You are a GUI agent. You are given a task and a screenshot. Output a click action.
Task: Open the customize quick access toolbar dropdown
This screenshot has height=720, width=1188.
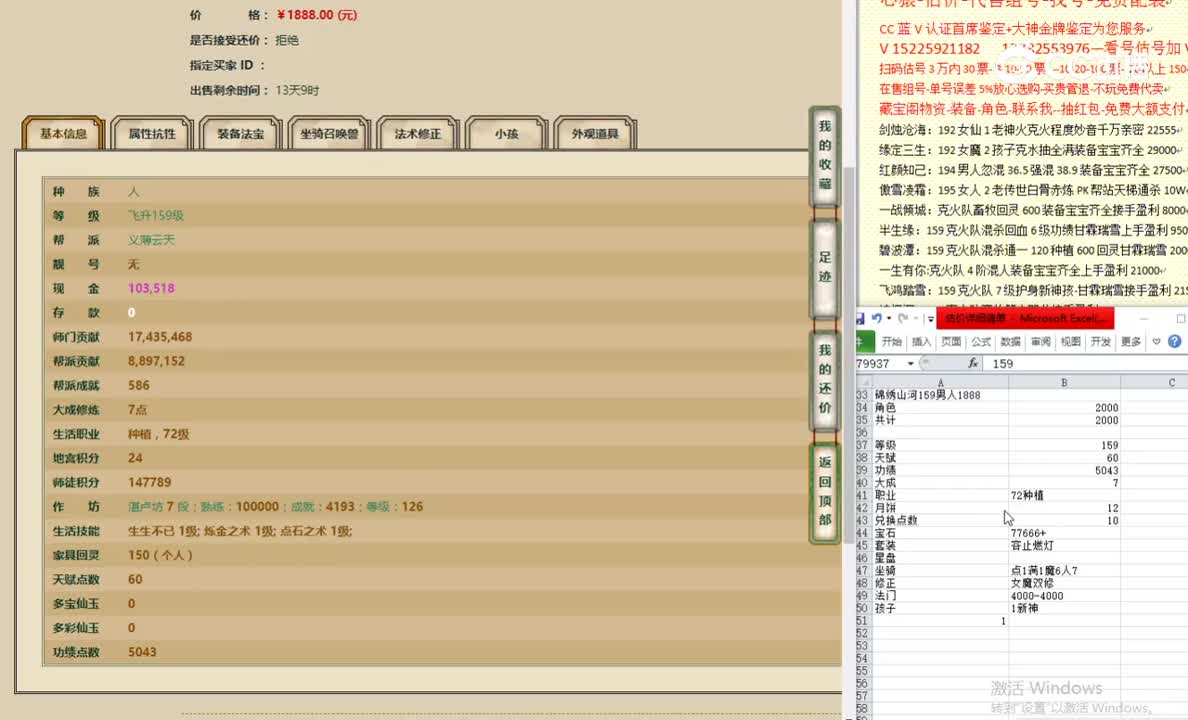pos(930,319)
